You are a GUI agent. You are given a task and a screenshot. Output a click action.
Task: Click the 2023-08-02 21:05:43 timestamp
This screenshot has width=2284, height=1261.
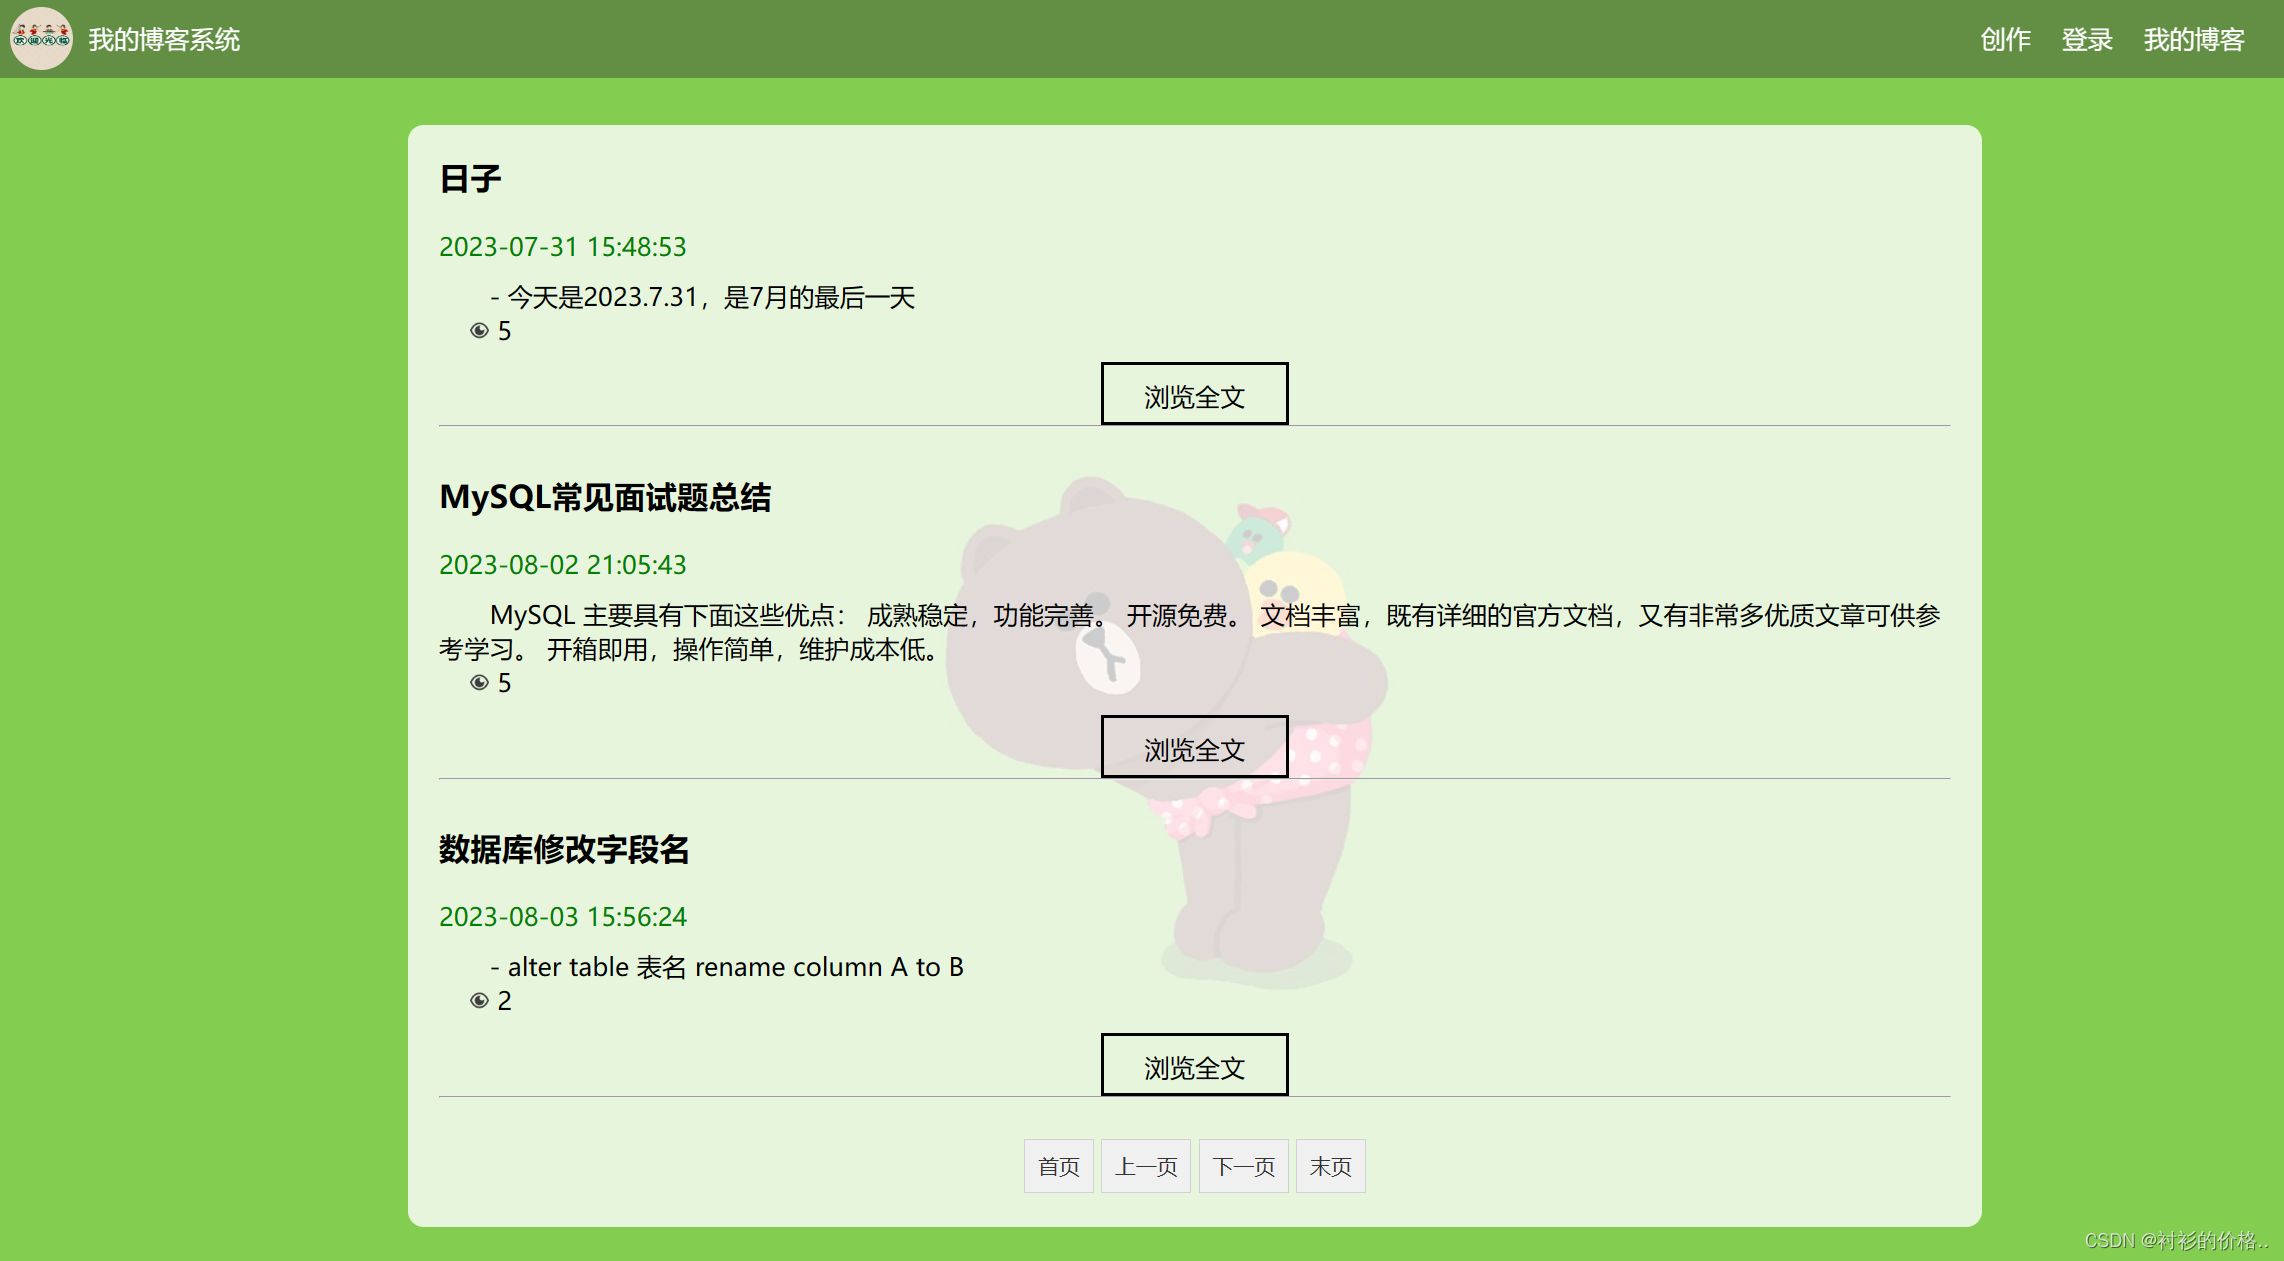pos(563,565)
